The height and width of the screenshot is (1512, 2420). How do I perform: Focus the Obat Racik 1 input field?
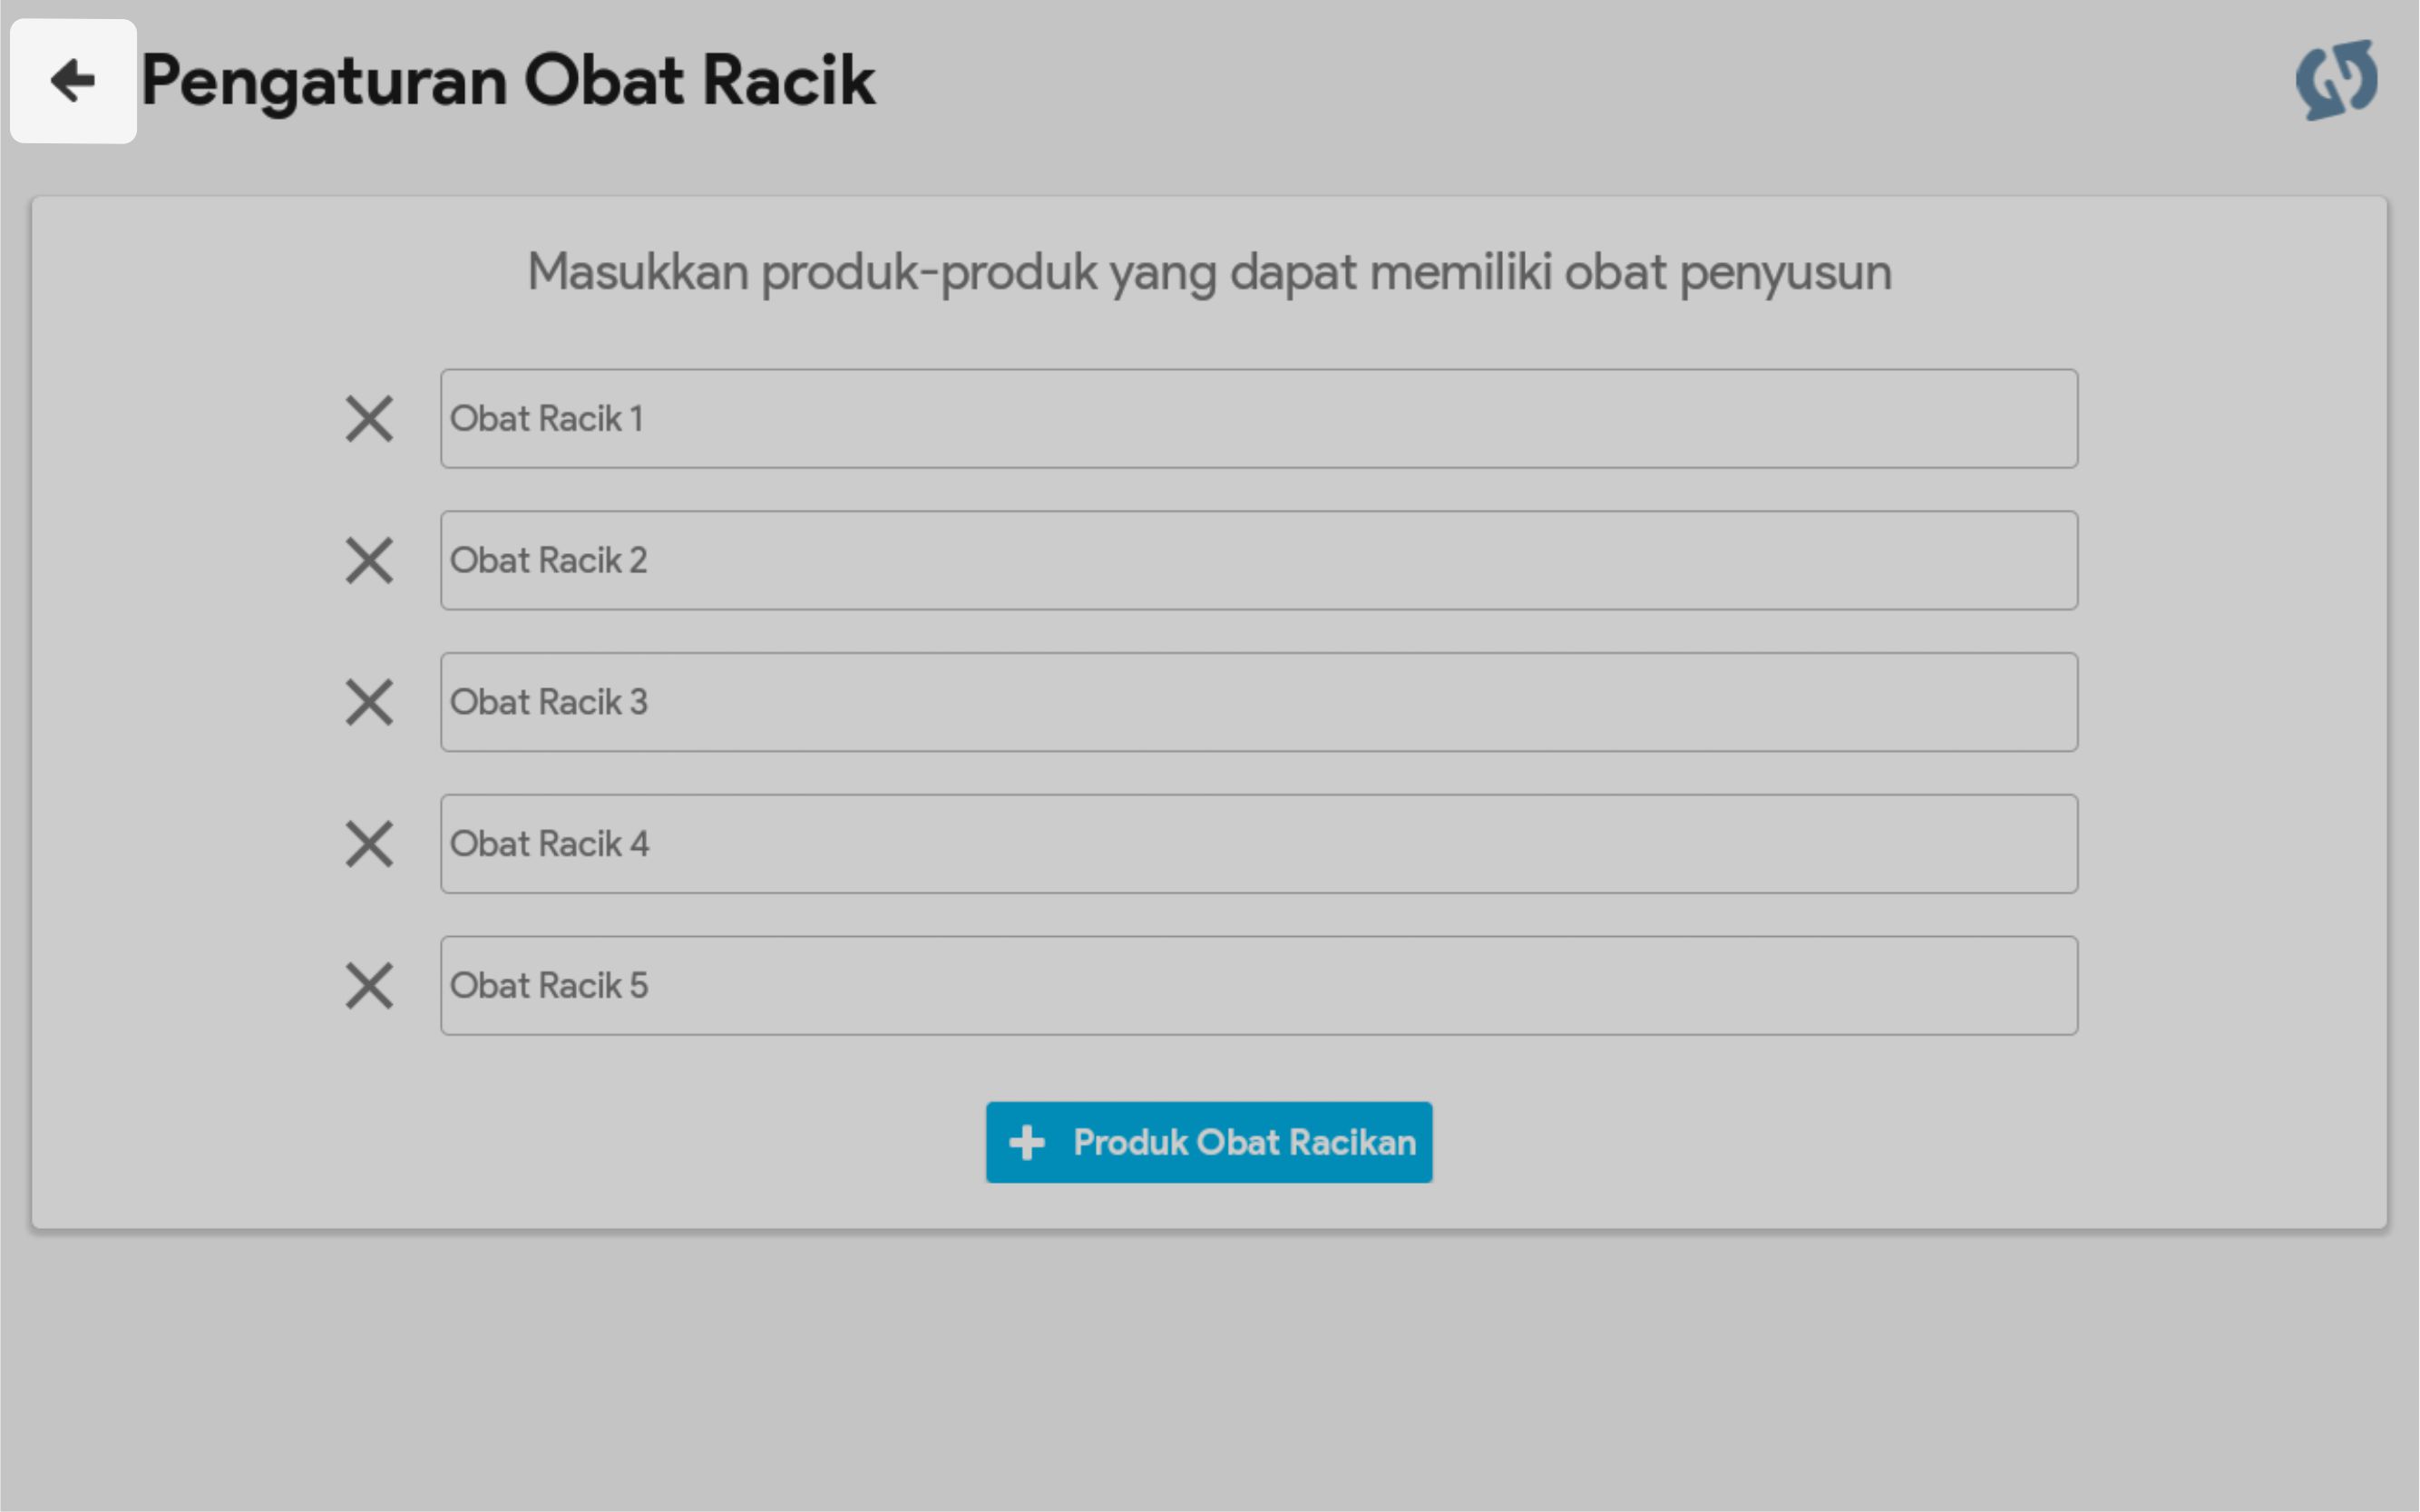click(x=1258, y=418)
